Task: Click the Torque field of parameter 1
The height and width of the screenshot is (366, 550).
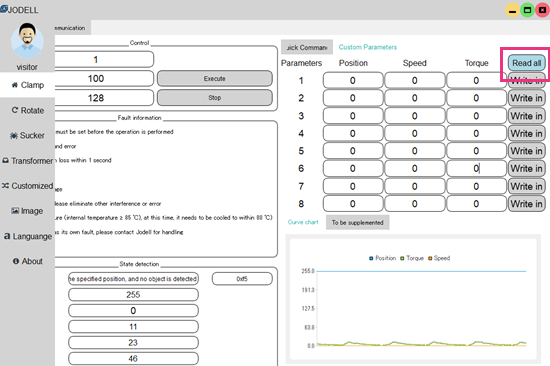Action: pos(476,80)
